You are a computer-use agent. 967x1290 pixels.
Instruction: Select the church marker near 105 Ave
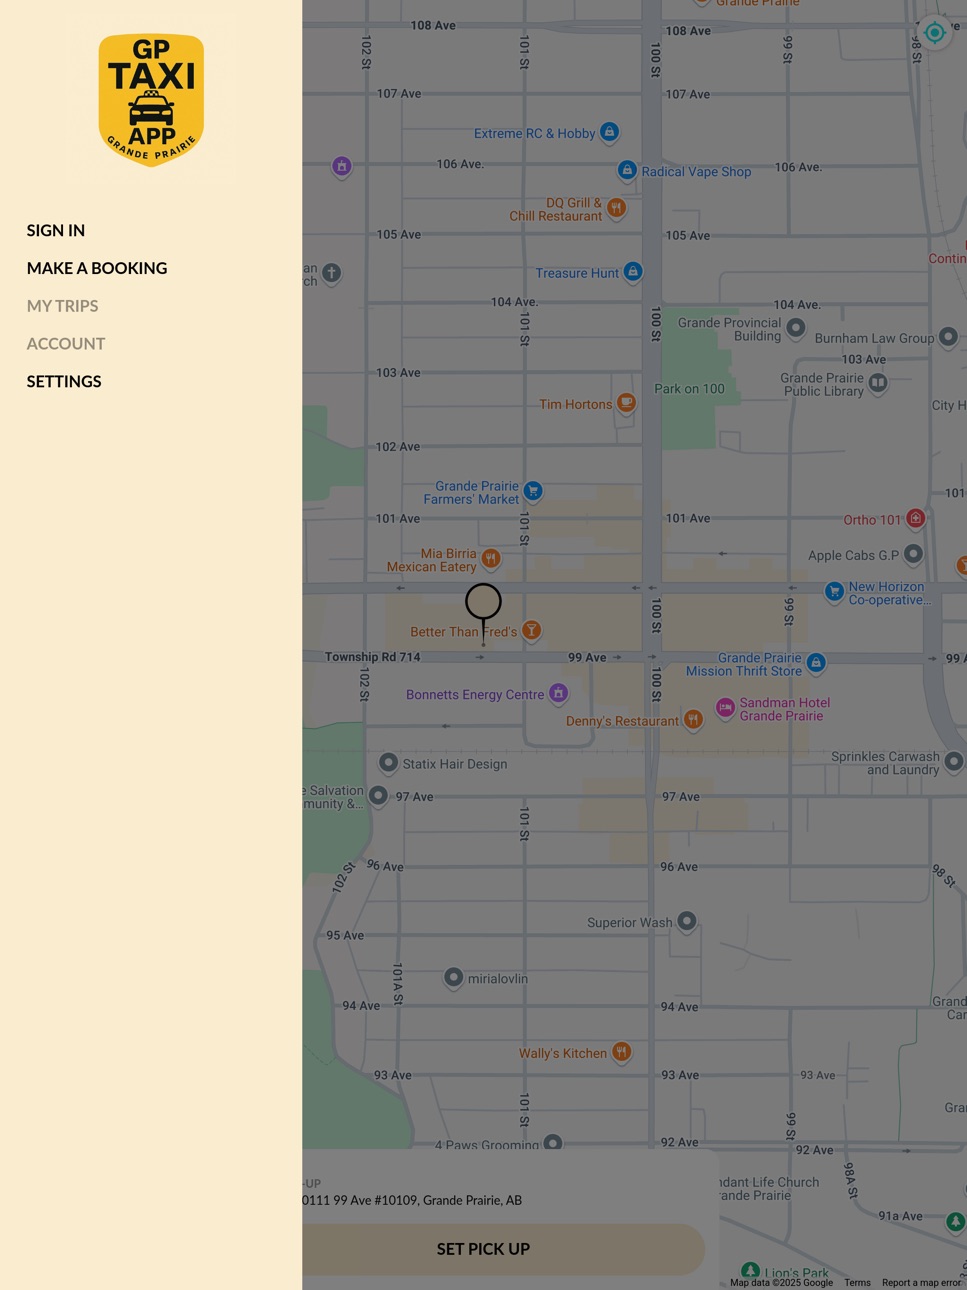tap(332, 272)
